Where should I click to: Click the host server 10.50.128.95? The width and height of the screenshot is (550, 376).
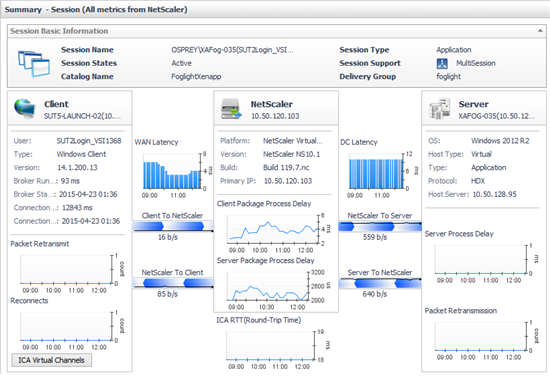tap(495, 194)
